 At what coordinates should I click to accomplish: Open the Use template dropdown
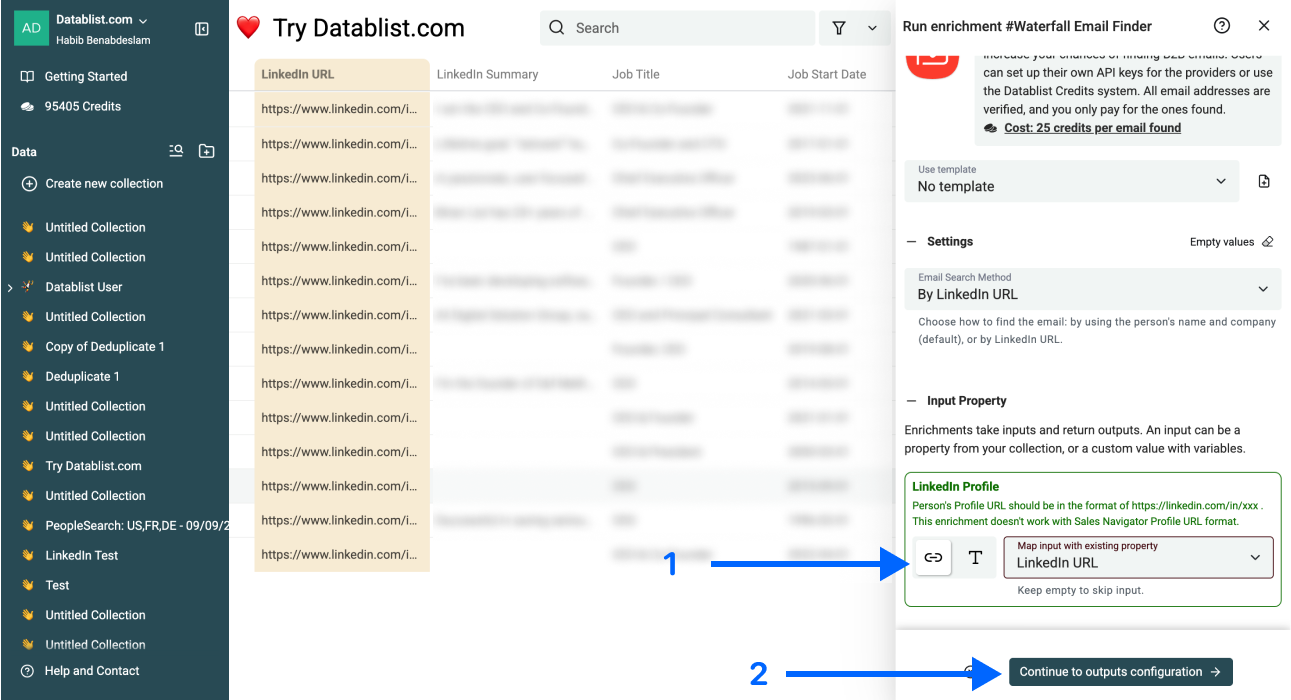pos(1071,181)
